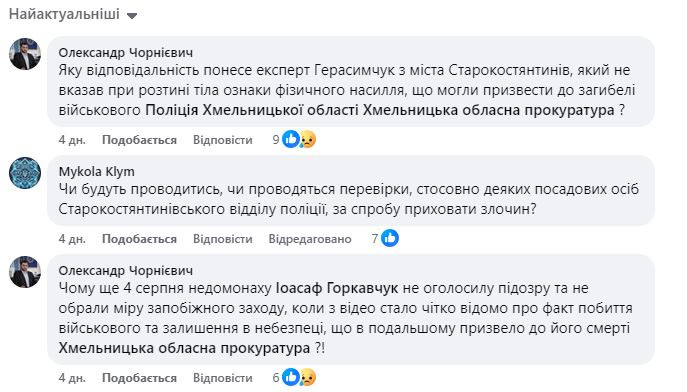Open tagged profile Іоасаф Горкавчук
The image size is (687, 392).
tap(337, 288)
